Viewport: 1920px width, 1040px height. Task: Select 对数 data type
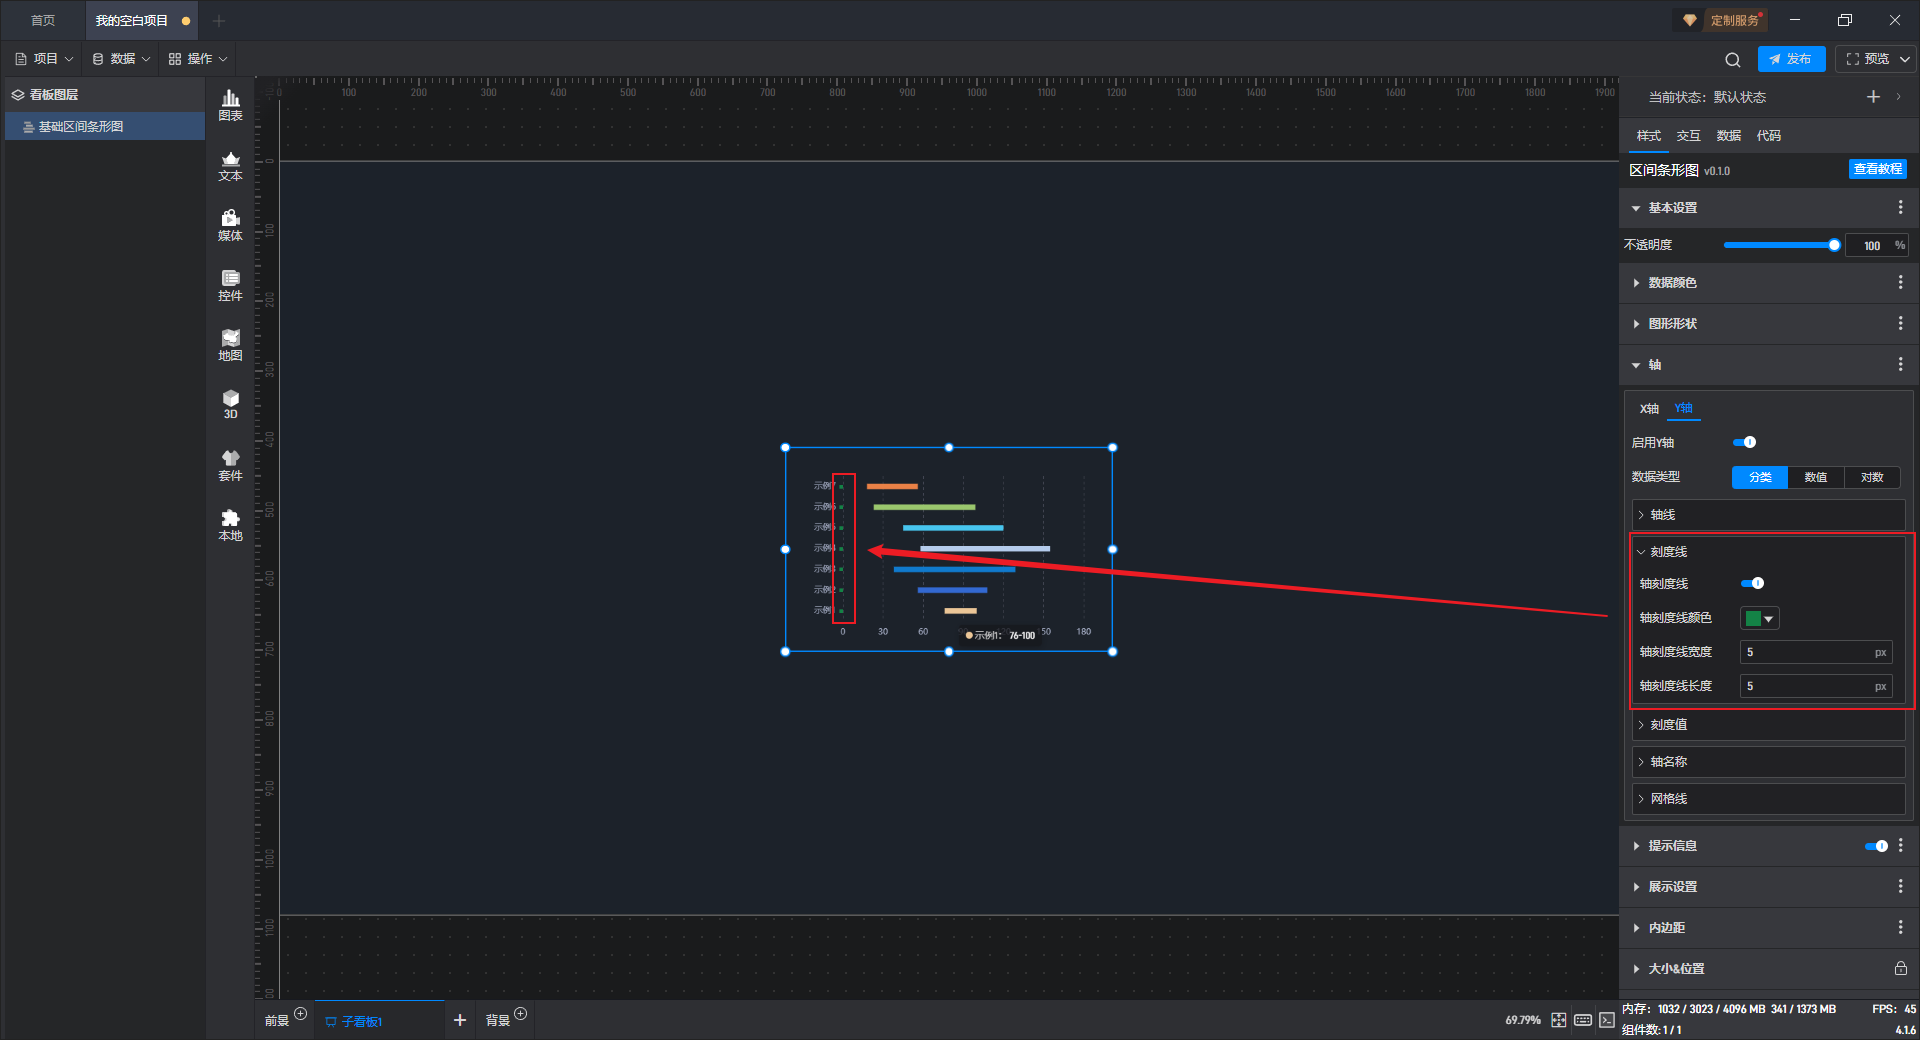point(1872,477)
